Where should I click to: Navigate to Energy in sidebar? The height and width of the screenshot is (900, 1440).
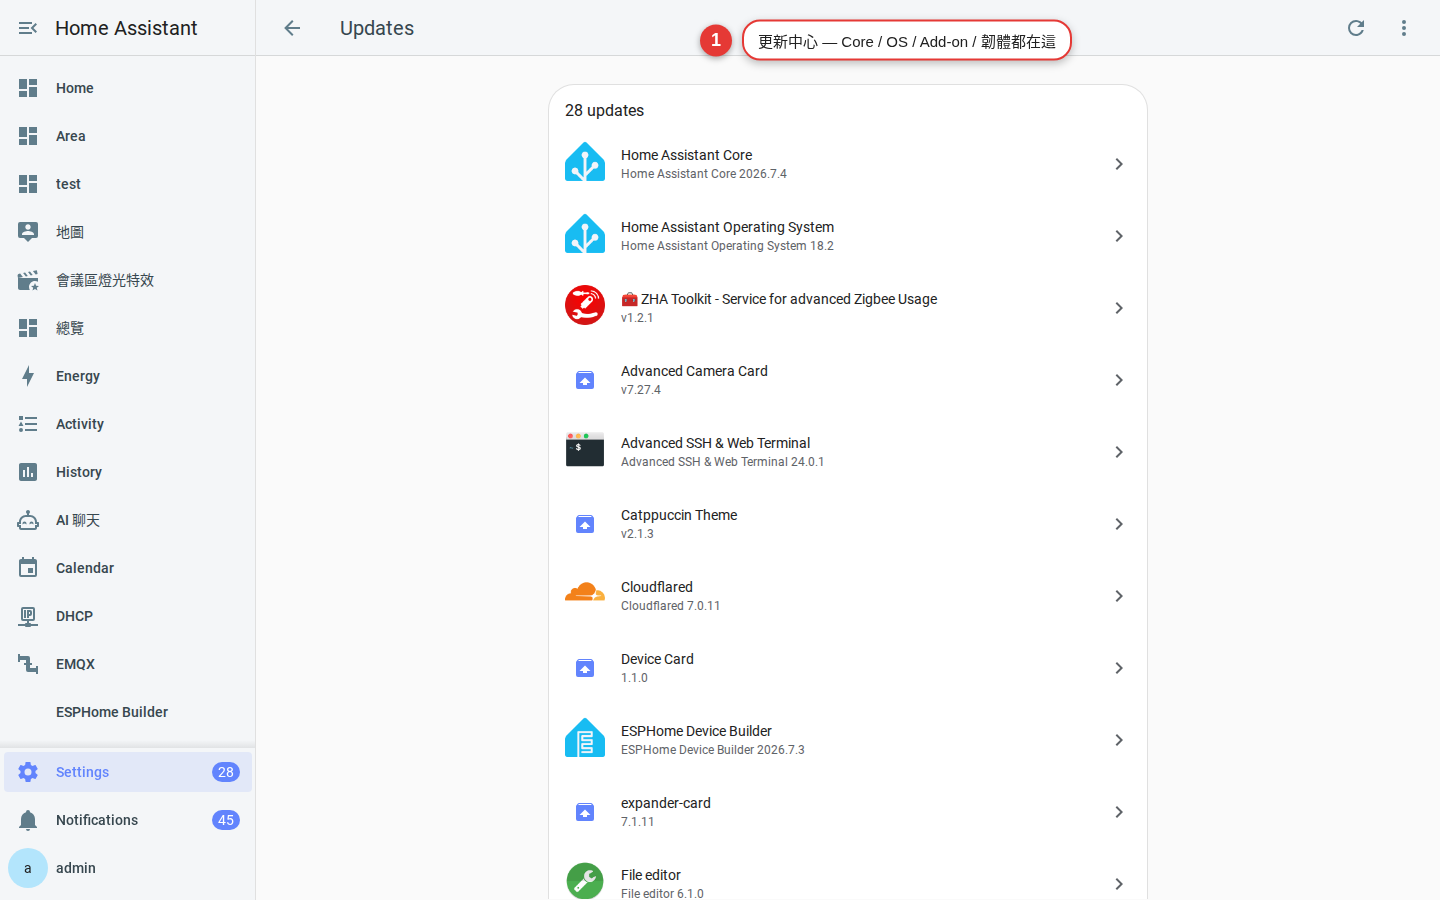pos(128,376)
